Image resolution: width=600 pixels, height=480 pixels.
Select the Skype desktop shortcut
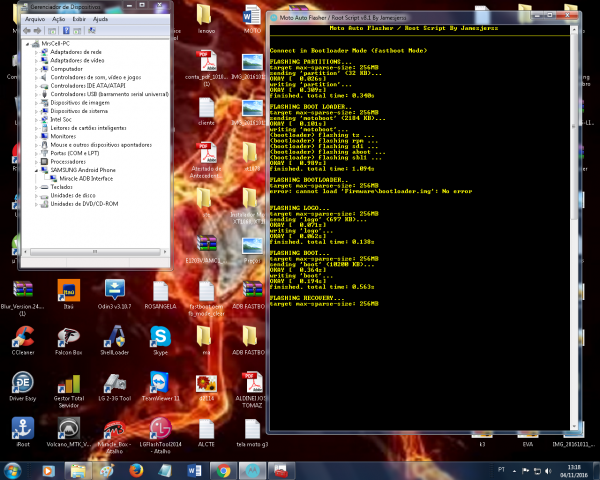tap(160, 340)
